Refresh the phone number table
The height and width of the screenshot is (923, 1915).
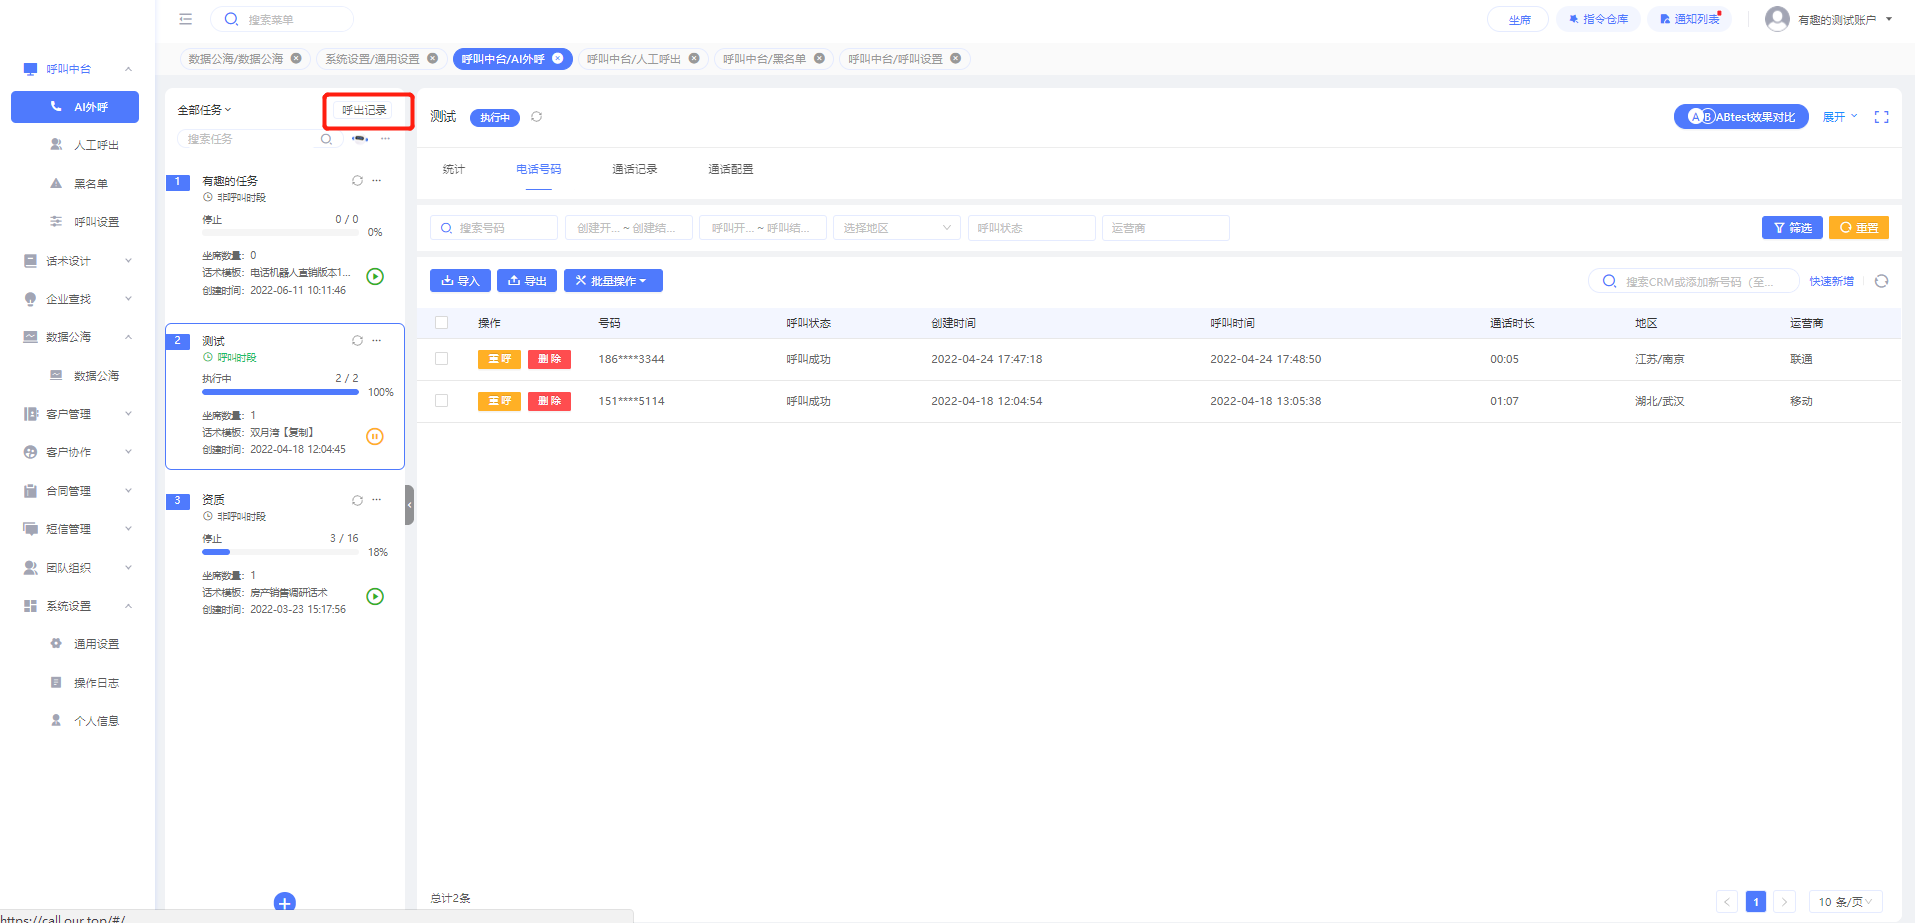(1882, 282)
